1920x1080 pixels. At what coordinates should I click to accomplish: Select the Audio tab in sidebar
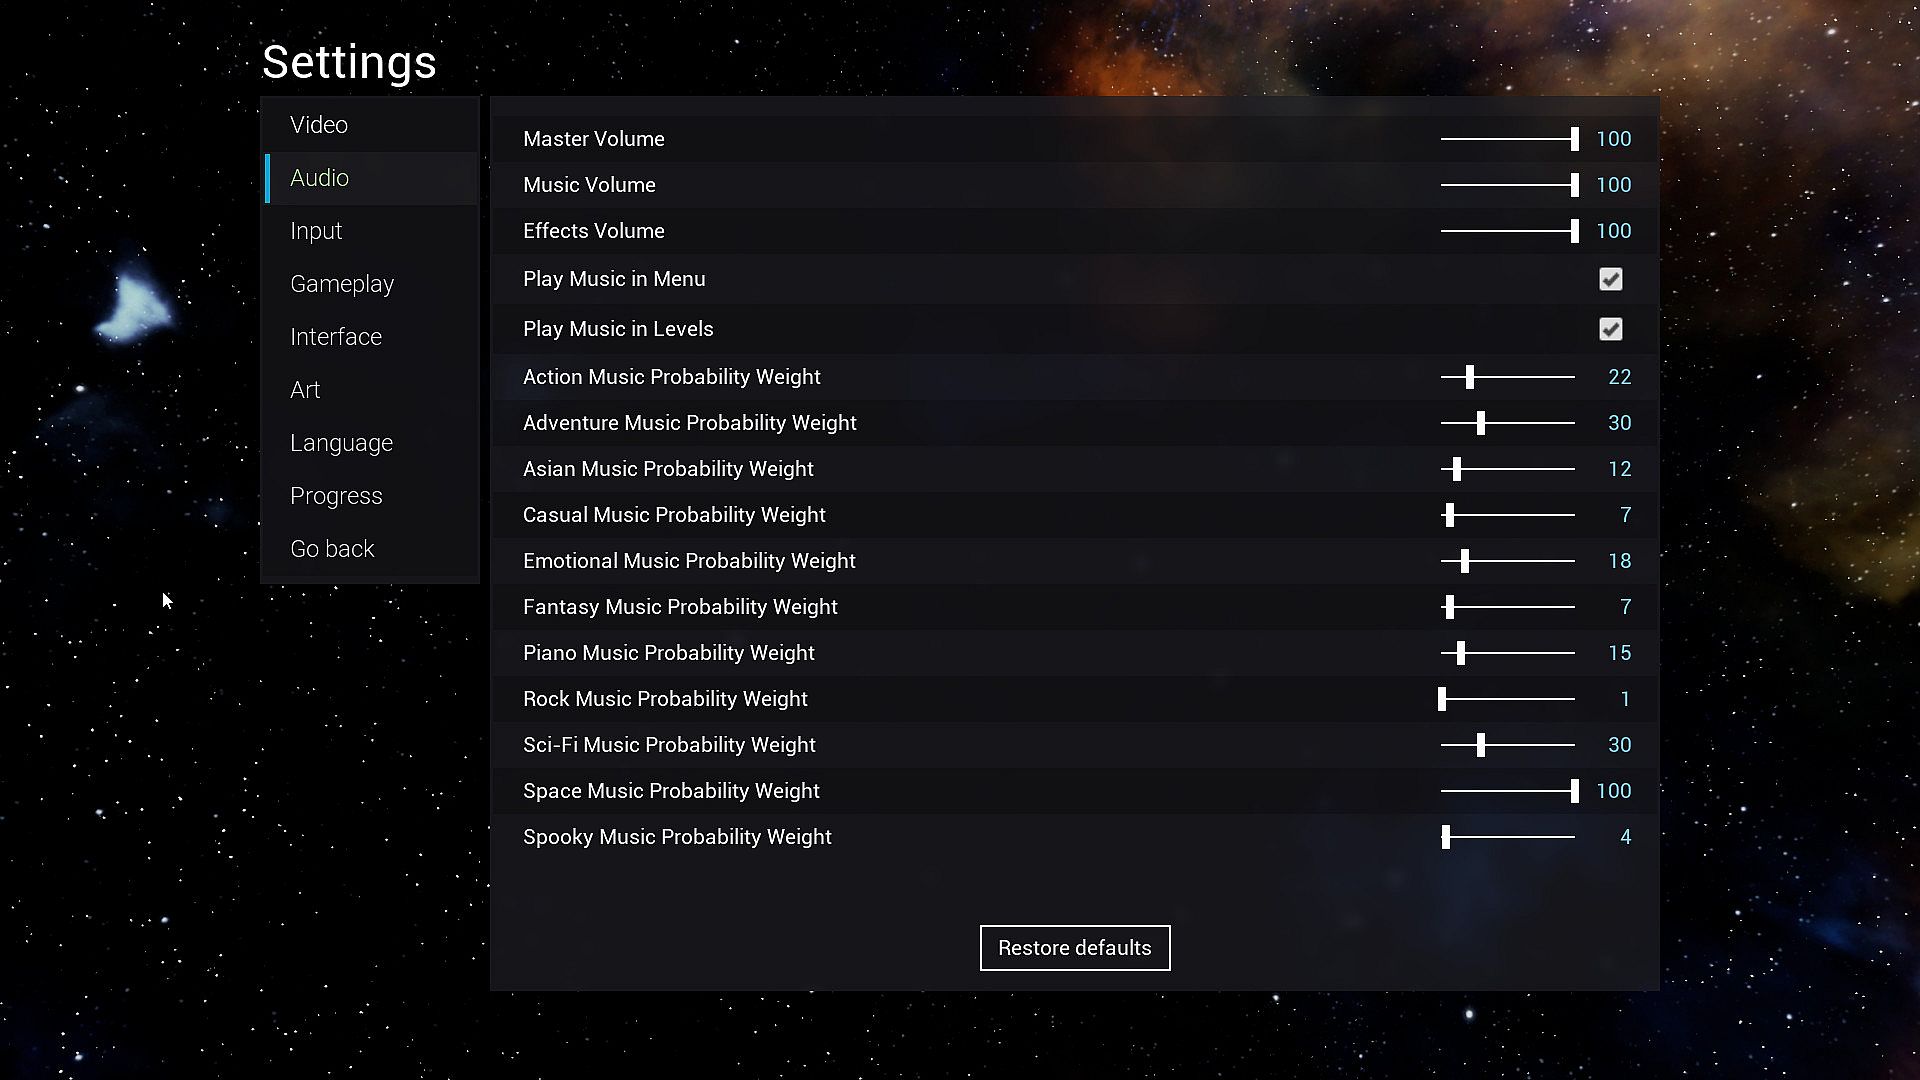320,178
